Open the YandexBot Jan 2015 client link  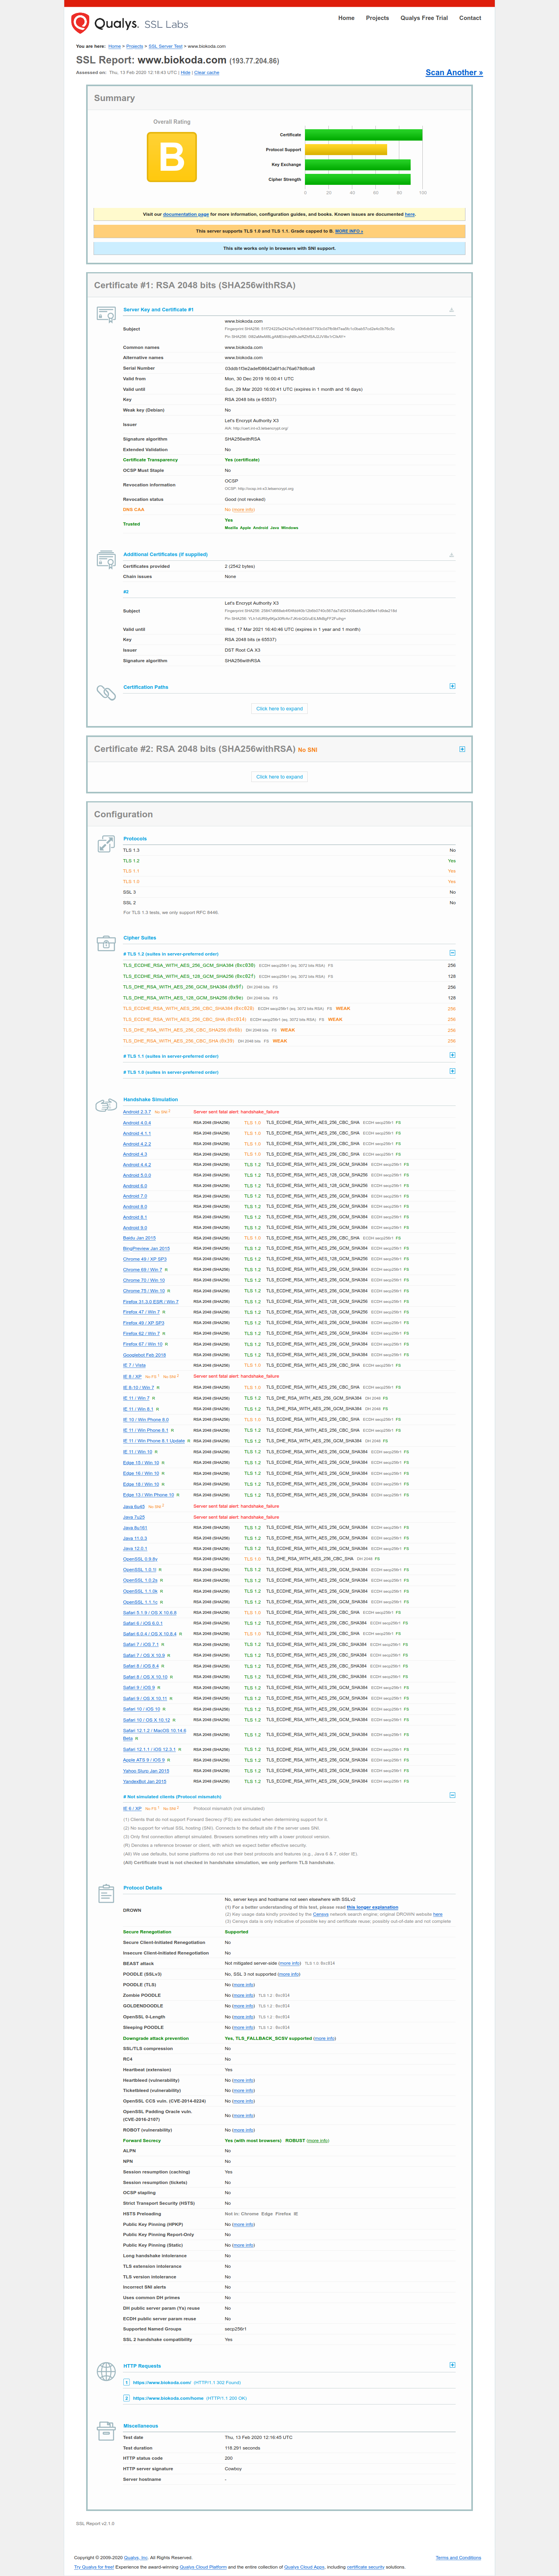tap(145, 1781)
